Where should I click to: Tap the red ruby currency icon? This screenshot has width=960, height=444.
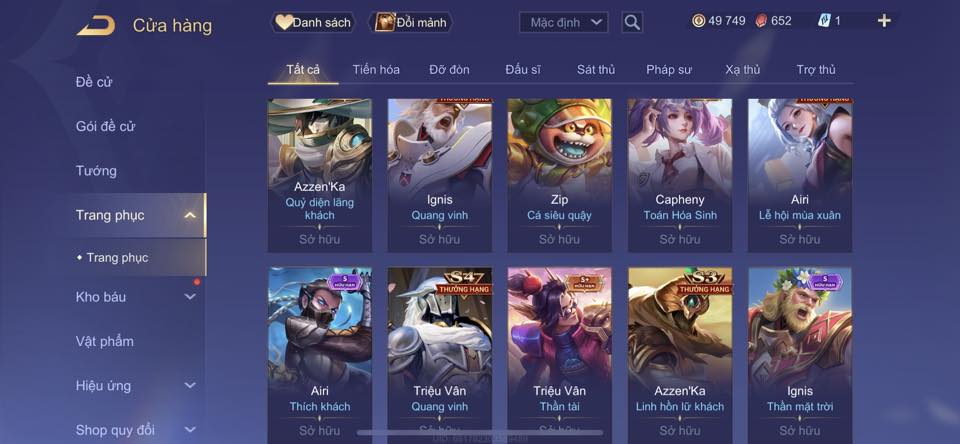[x=760, y=21]
